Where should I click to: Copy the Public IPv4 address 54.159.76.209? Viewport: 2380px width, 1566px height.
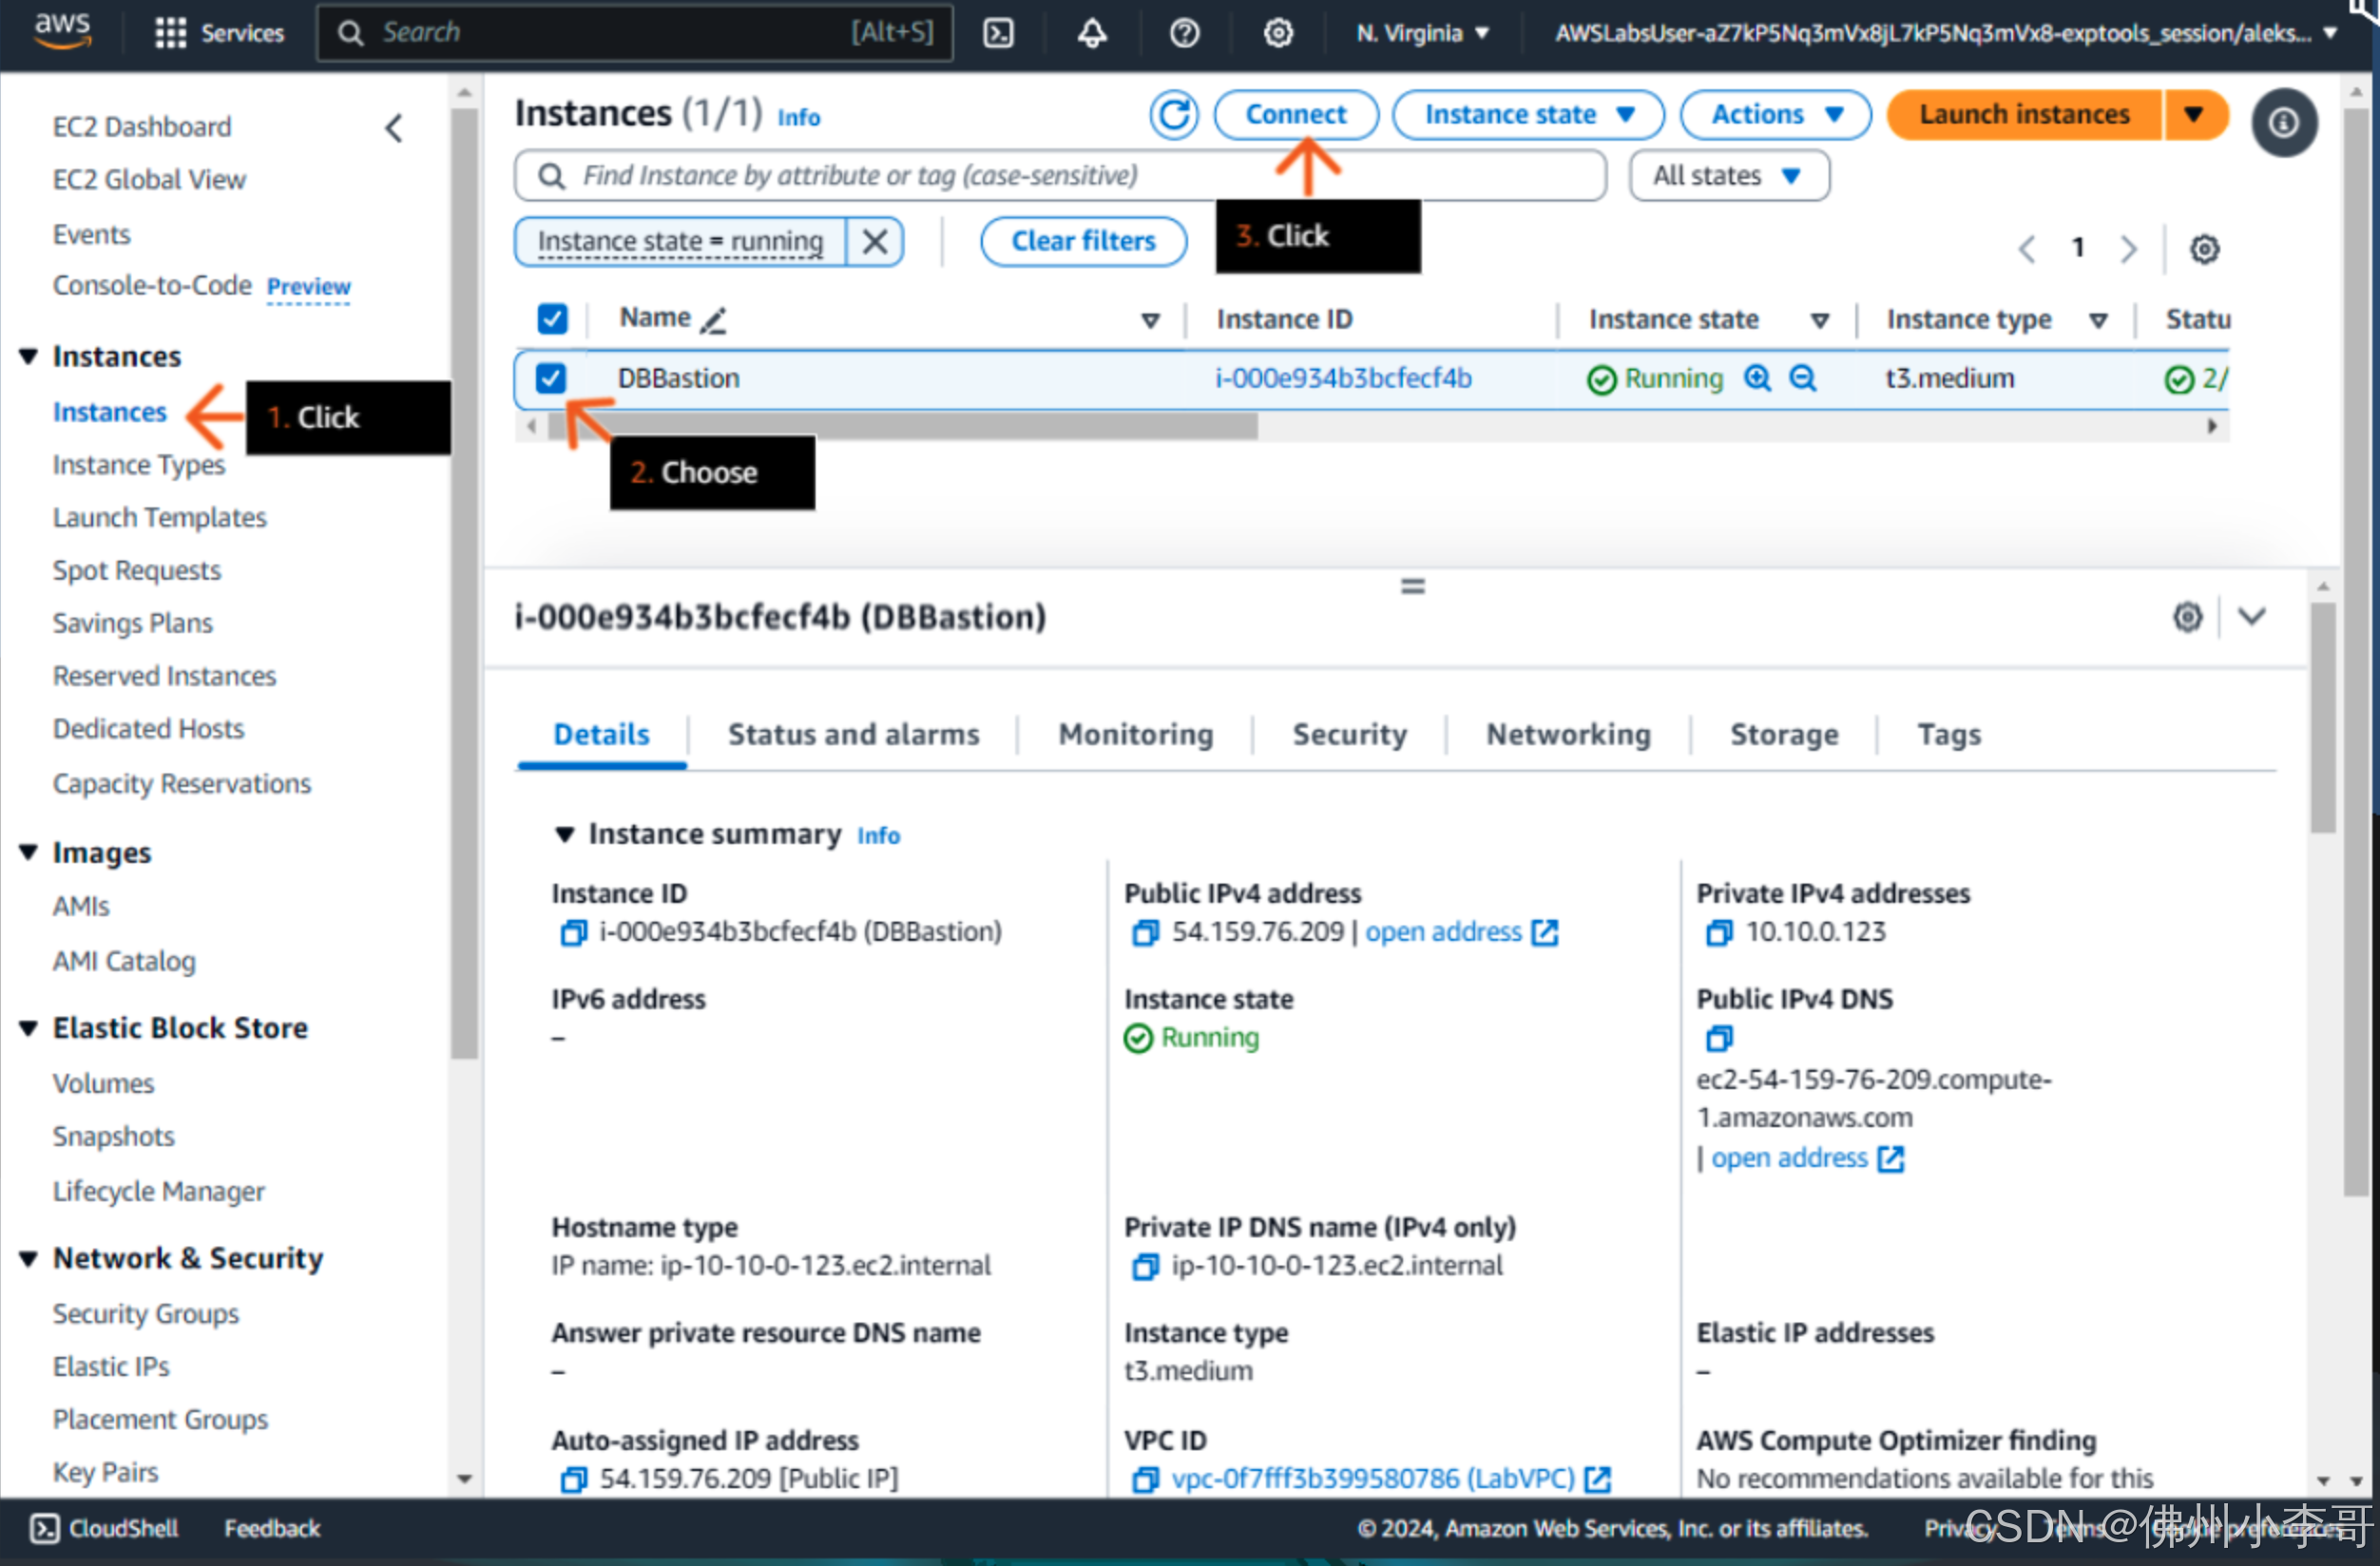click(x=1145, y=933)
